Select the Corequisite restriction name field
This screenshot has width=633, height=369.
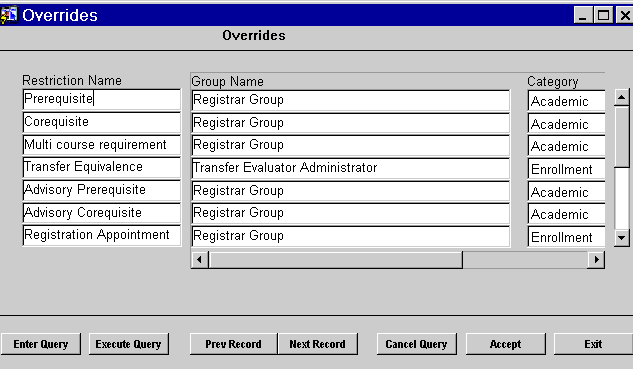click(102, 122)
